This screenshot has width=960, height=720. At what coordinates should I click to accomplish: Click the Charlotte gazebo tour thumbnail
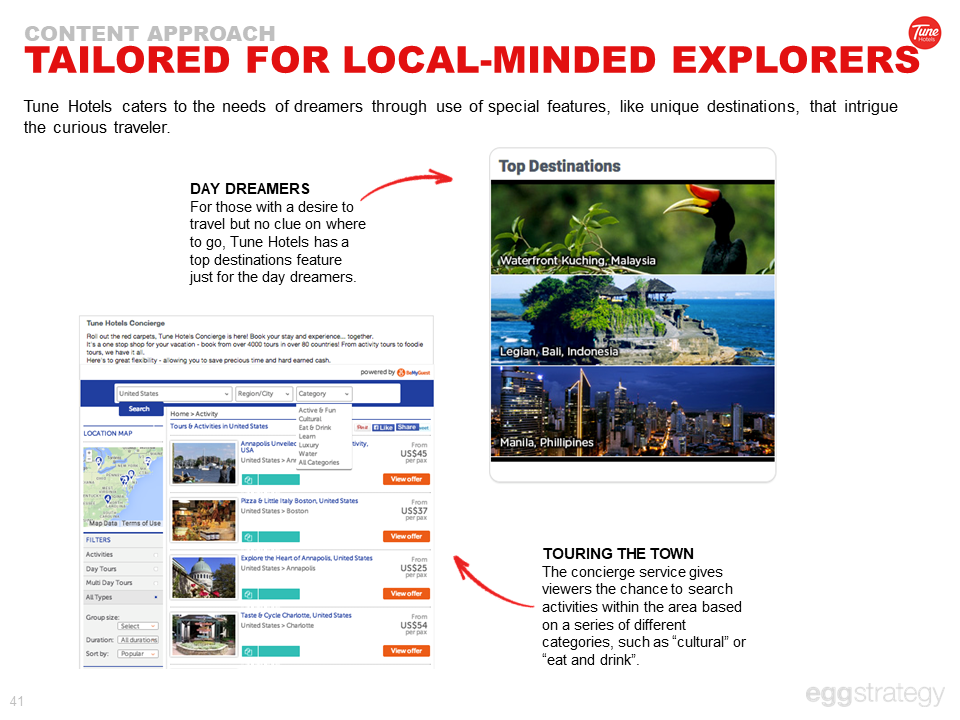click(203, 636)
